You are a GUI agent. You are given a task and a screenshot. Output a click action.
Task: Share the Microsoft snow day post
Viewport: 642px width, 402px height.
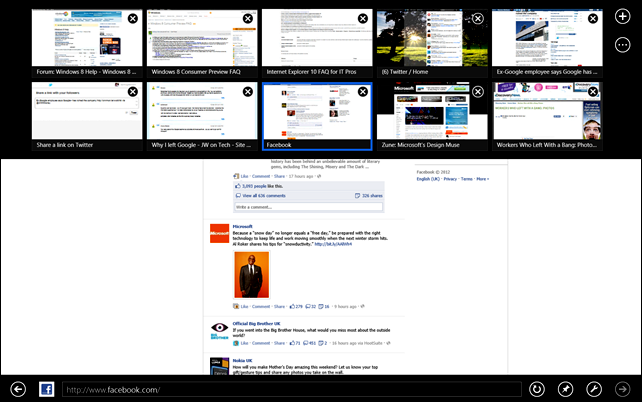click(279, 306)
